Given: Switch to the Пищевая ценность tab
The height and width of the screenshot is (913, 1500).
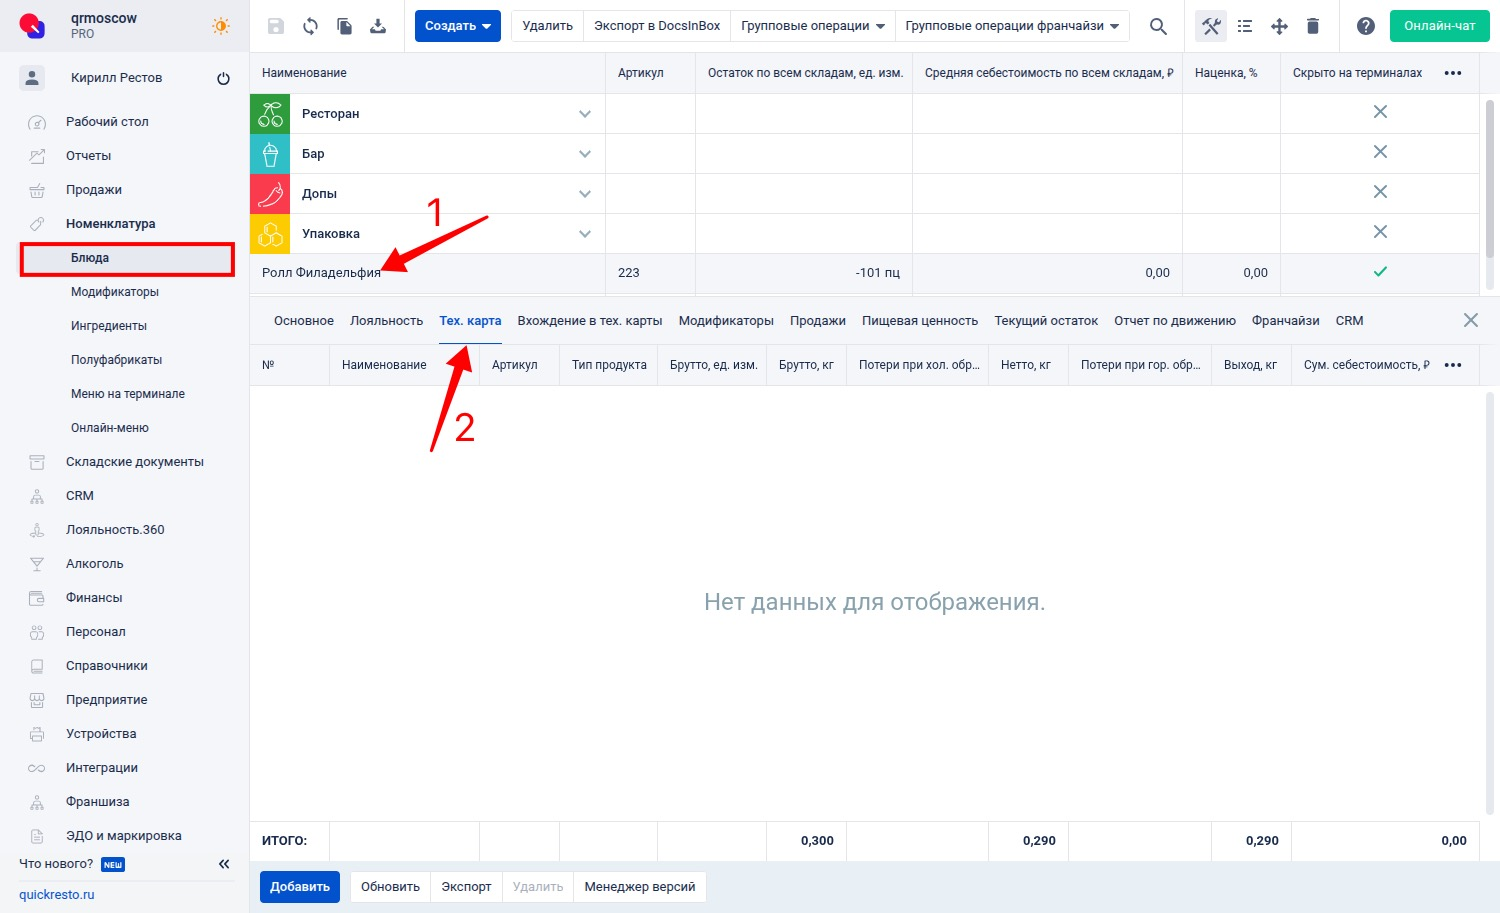Looking at the screenshot, I should pos(919,321).
